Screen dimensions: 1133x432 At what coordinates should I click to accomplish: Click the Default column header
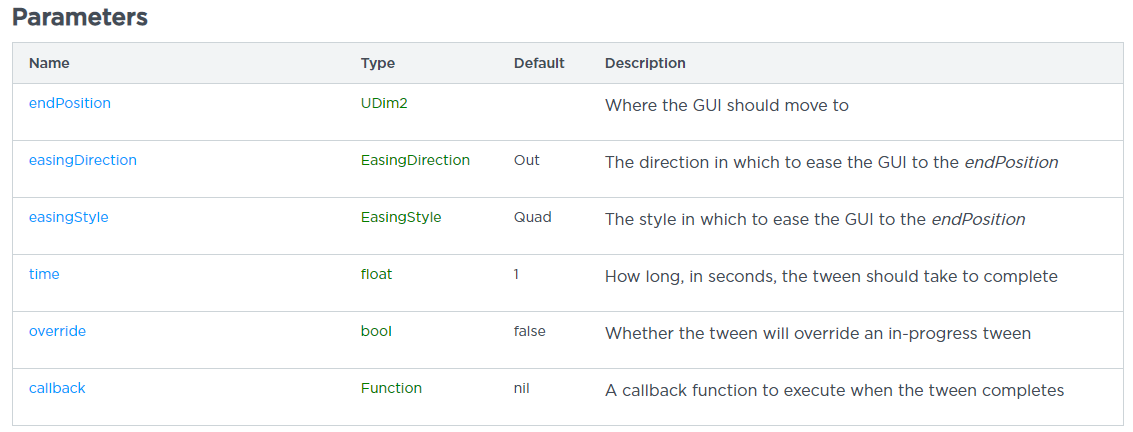tap(539, 63)
